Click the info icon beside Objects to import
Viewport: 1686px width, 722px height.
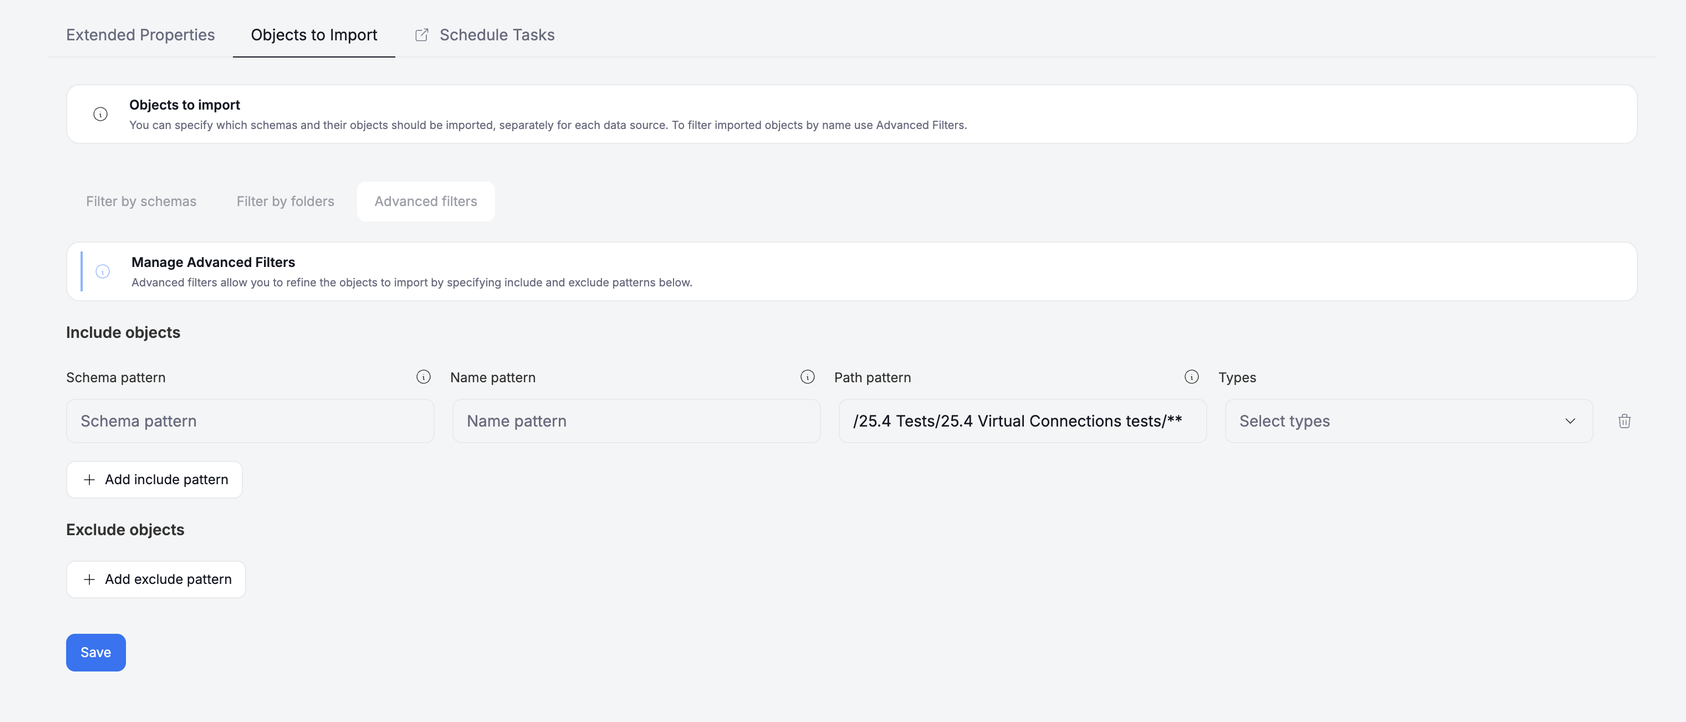[100, 114]
